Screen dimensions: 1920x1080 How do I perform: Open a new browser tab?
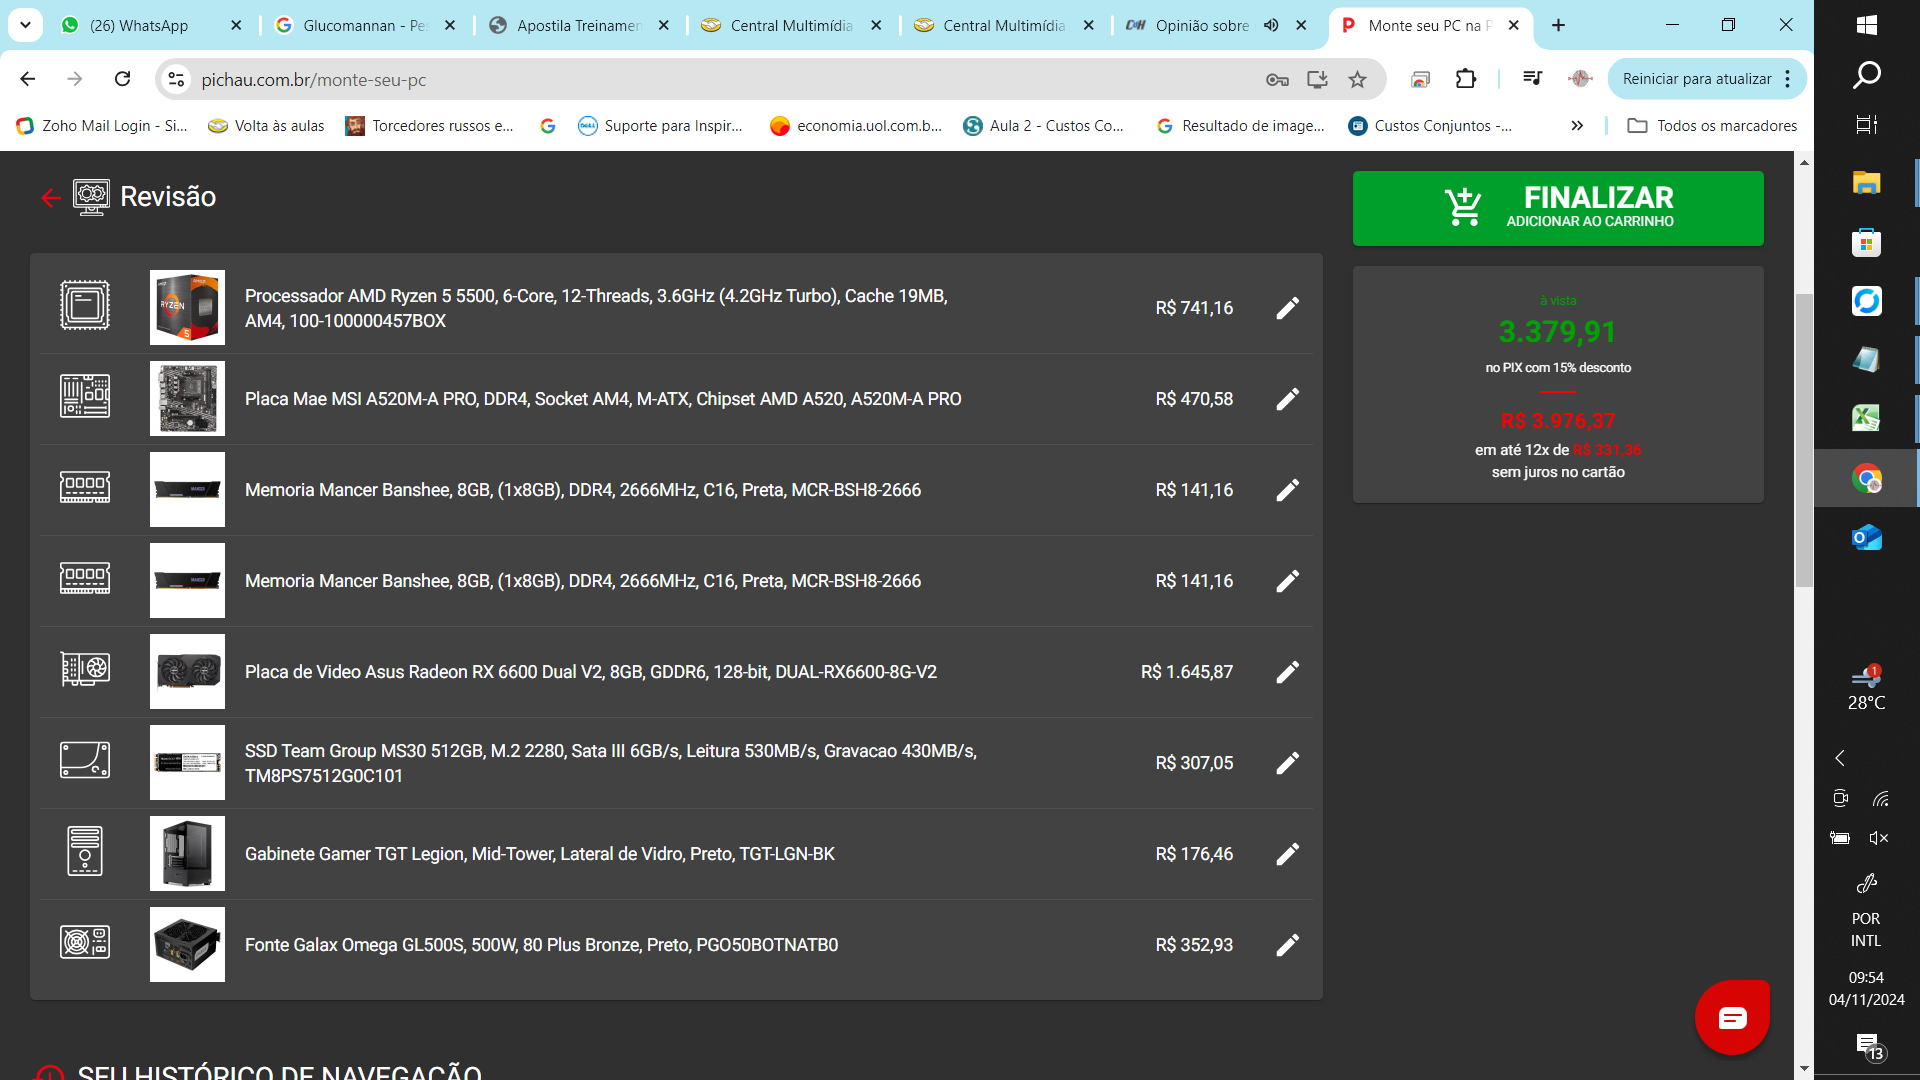pyautogui.click(x=1558, y=25)
